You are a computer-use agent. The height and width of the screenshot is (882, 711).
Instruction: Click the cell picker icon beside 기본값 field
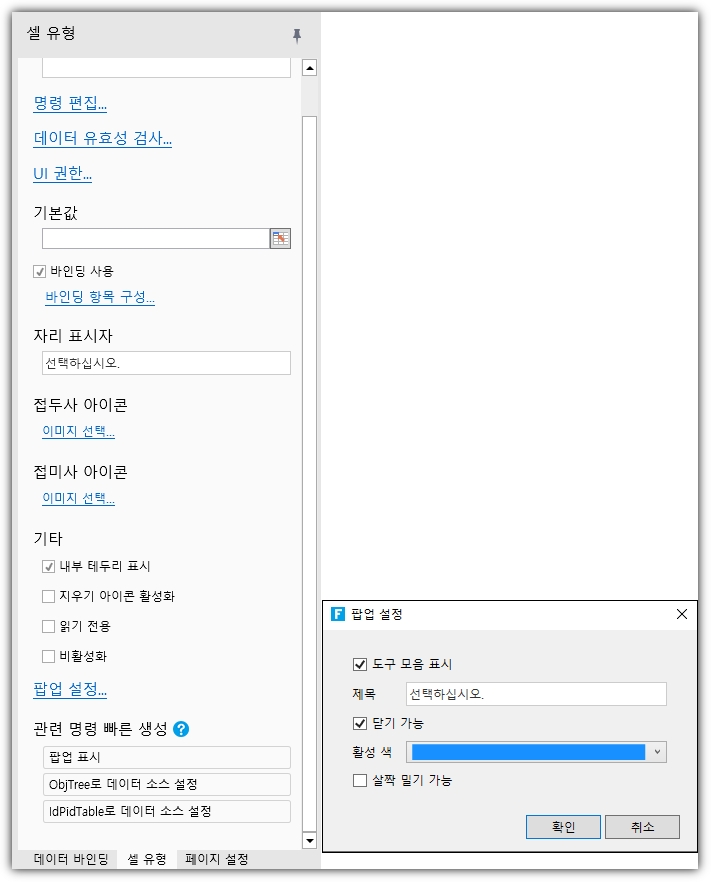click(280, 238)
